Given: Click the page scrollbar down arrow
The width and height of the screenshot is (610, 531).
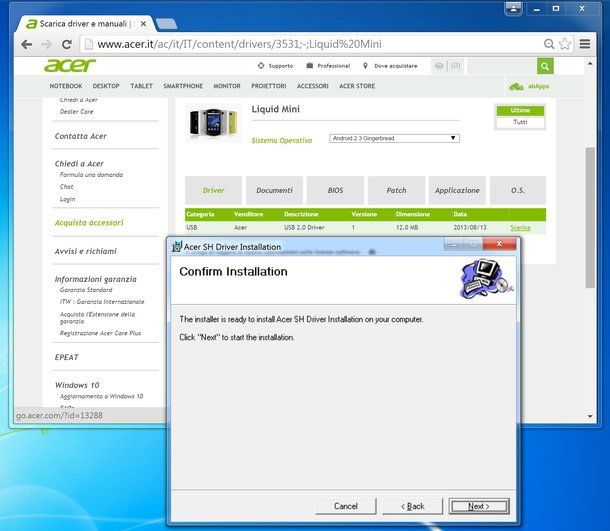Looking at the screenshot, I should point(590,416).
